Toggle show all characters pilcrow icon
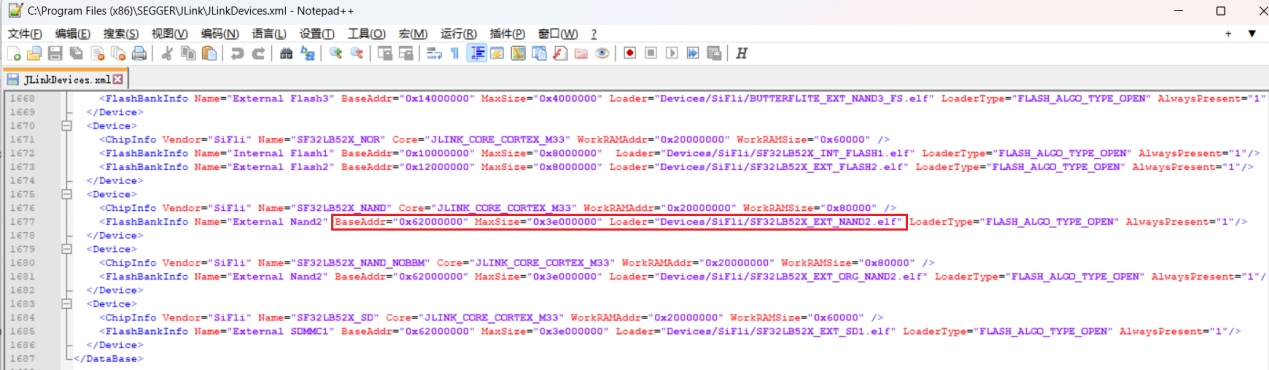The width and height of the screenshot is (1269, 370). click(x=454, y=53)
